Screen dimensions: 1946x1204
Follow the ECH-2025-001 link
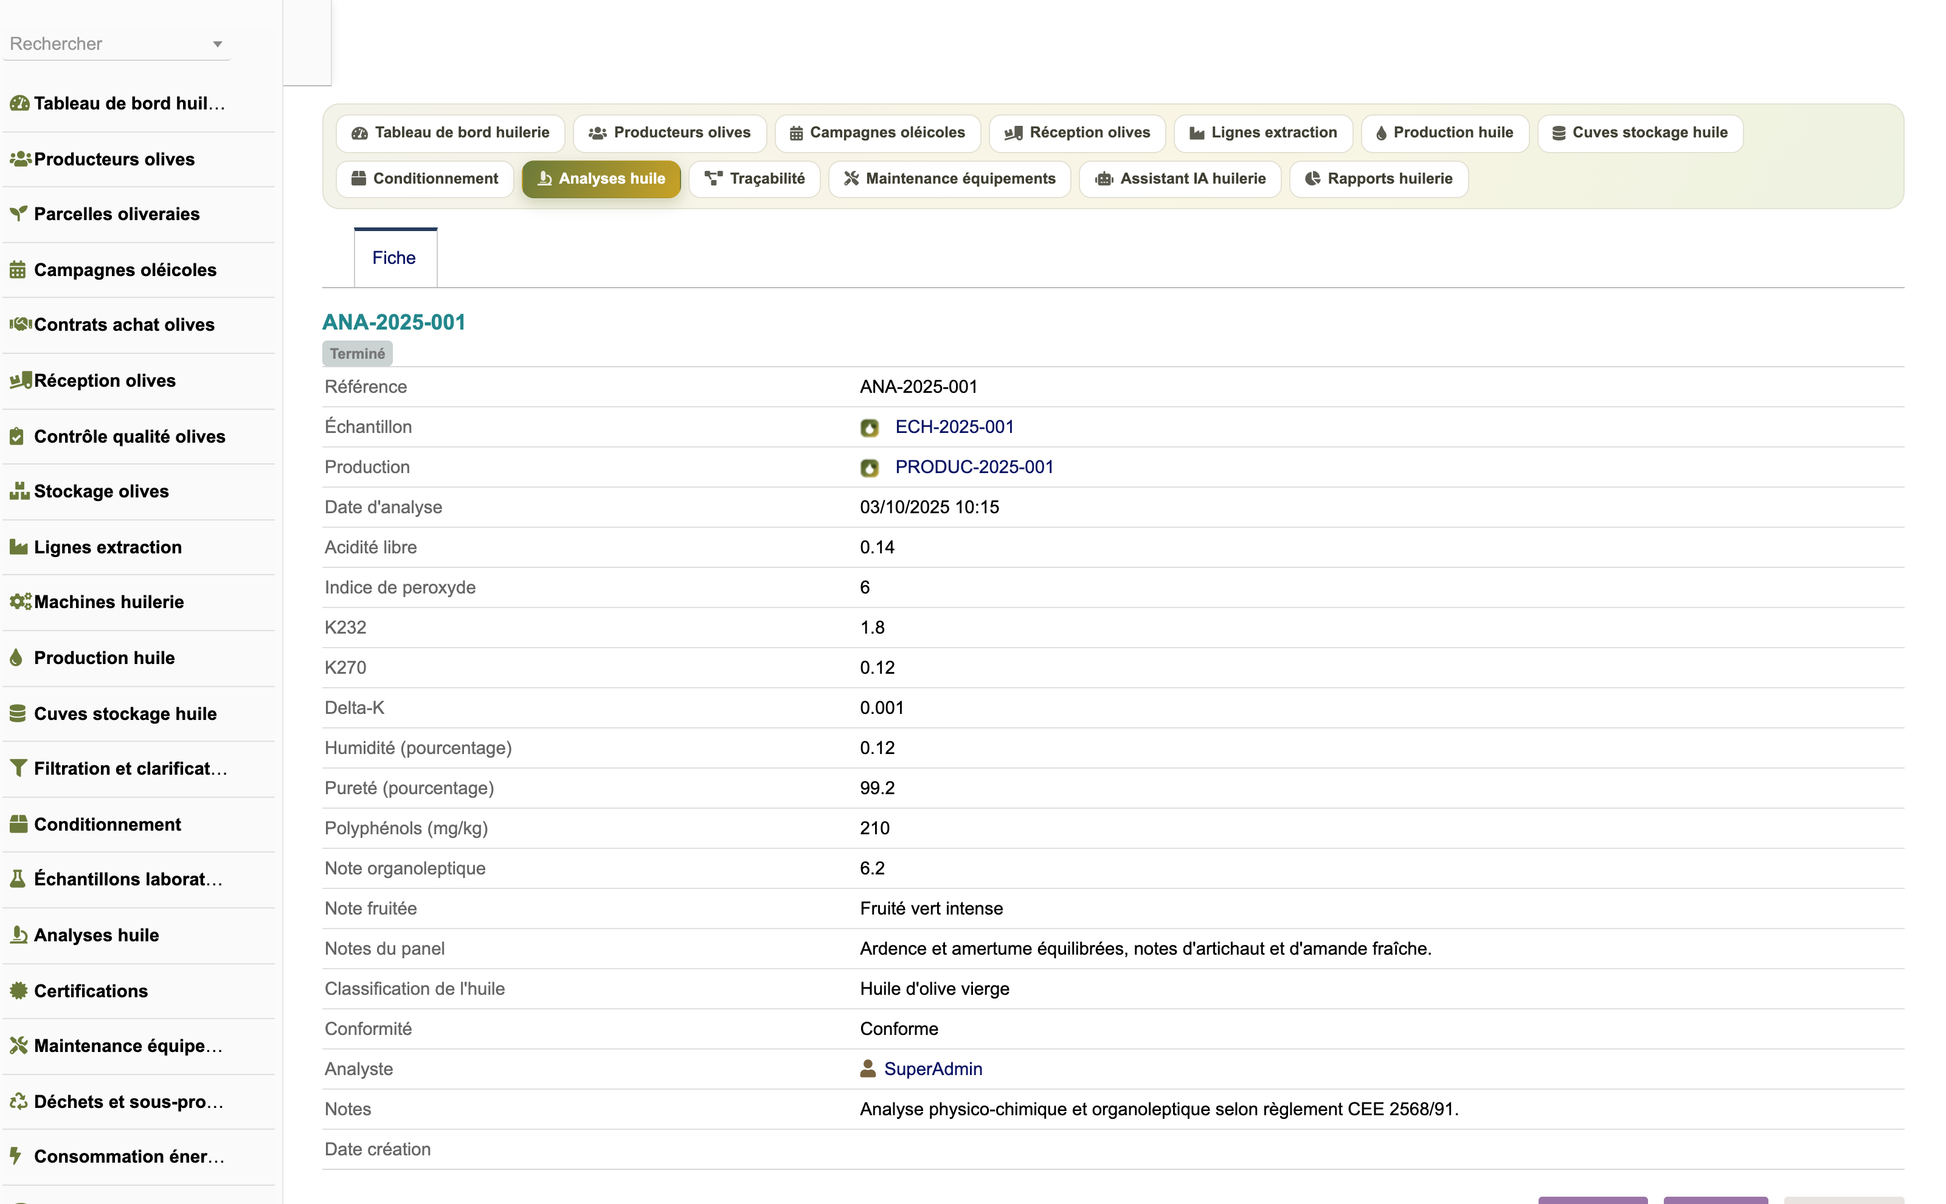pyautogui.click(x=954, y=427)
